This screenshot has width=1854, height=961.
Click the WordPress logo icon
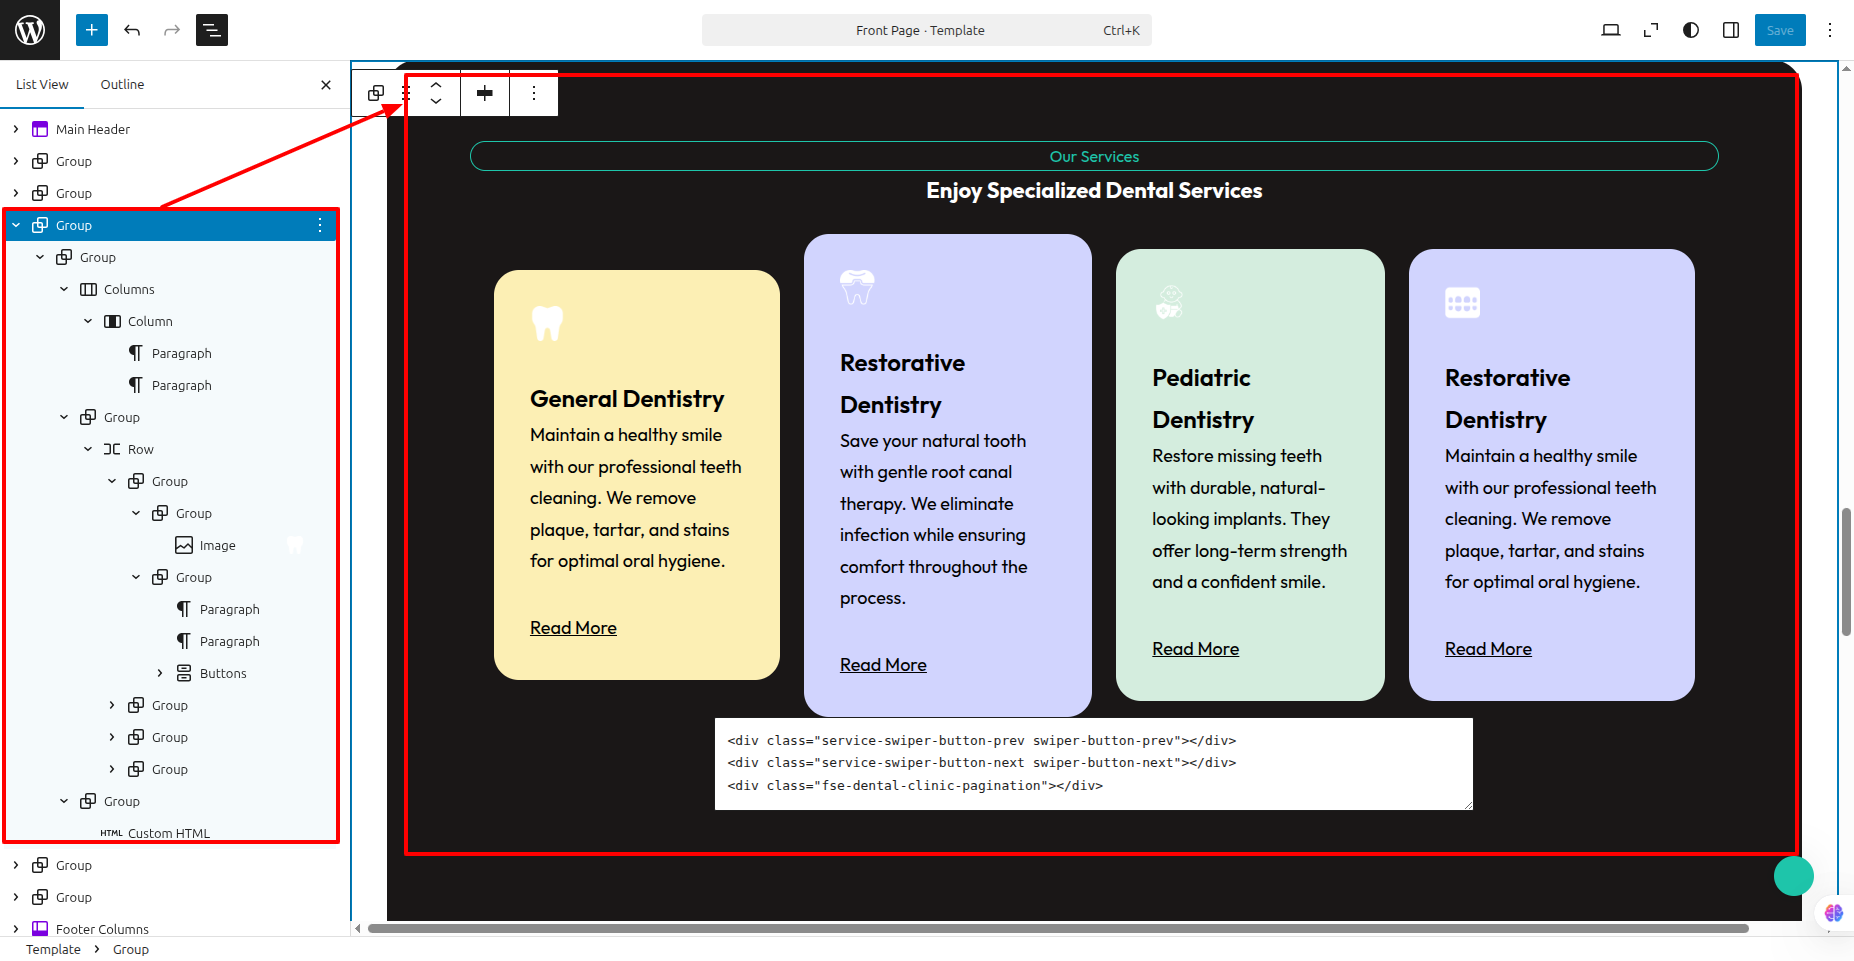pos(30,30)
